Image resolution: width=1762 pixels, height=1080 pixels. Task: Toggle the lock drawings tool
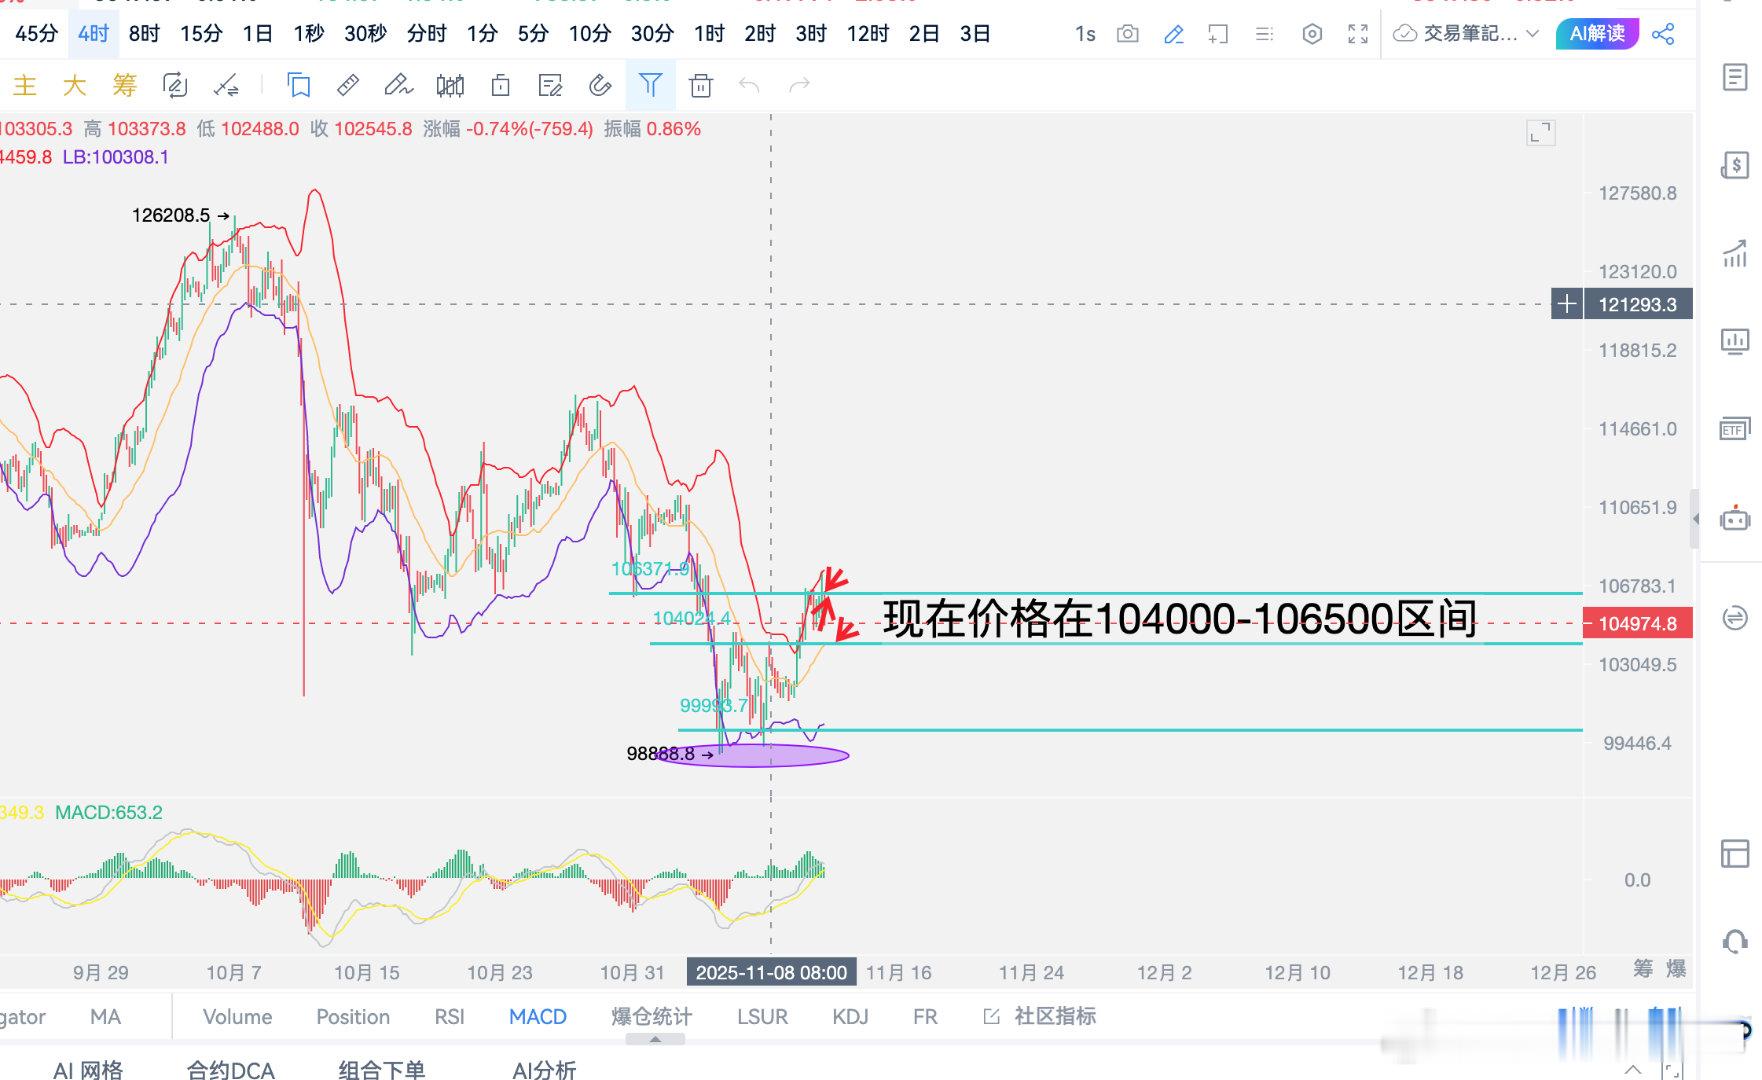click(500, 85)
